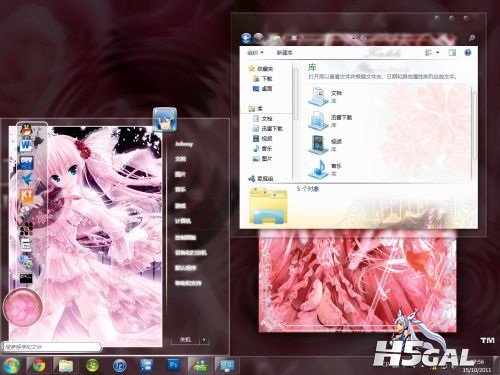The image size is (500, 375).
Task: Click the 关机 shutdown button
Action: pos(185,340)
